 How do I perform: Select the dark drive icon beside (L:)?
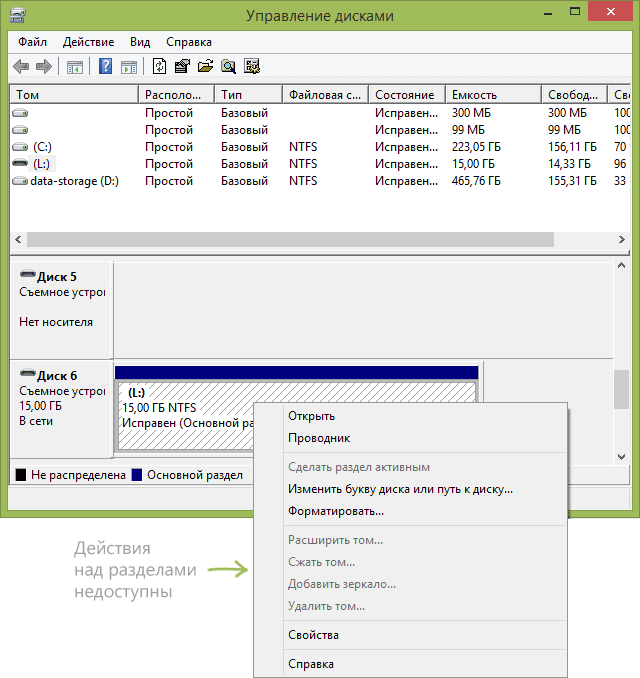pyautogui.click(x=20, y=163)
